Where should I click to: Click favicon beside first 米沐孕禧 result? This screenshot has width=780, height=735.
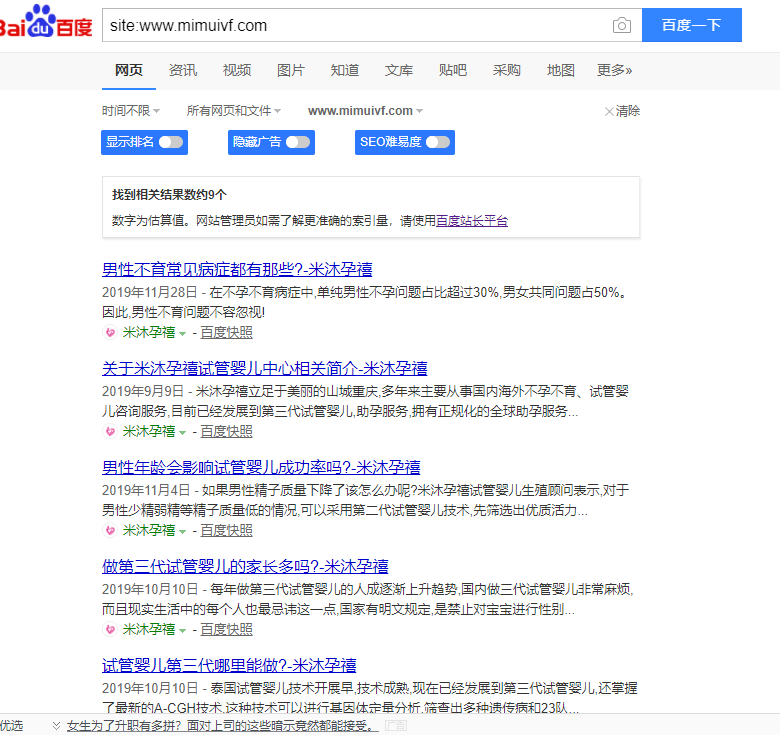click(110, 332)
